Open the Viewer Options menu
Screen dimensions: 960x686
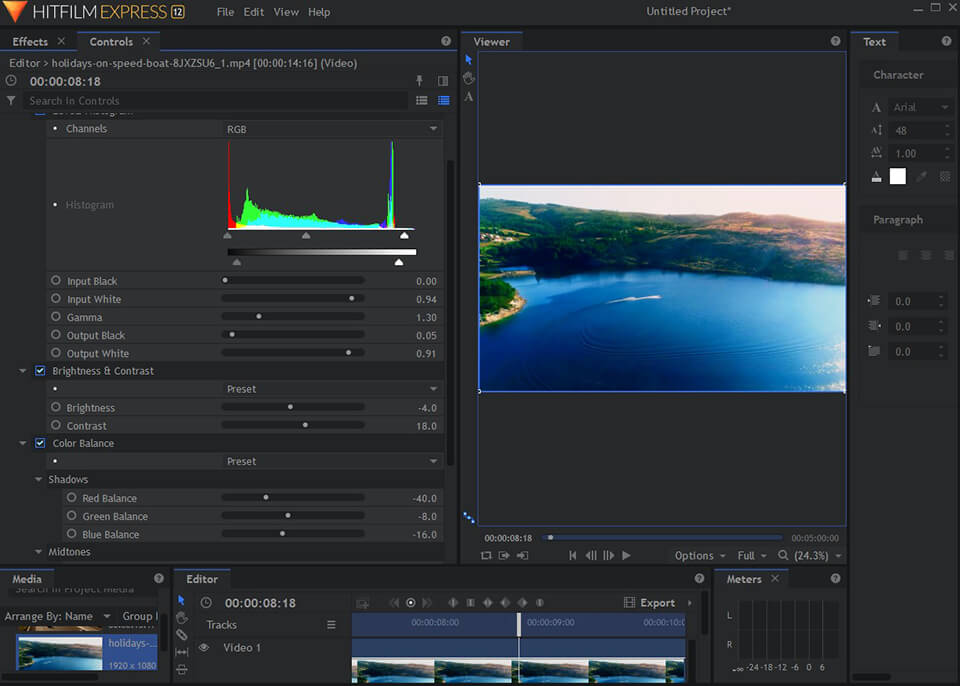tap(700, 556)
